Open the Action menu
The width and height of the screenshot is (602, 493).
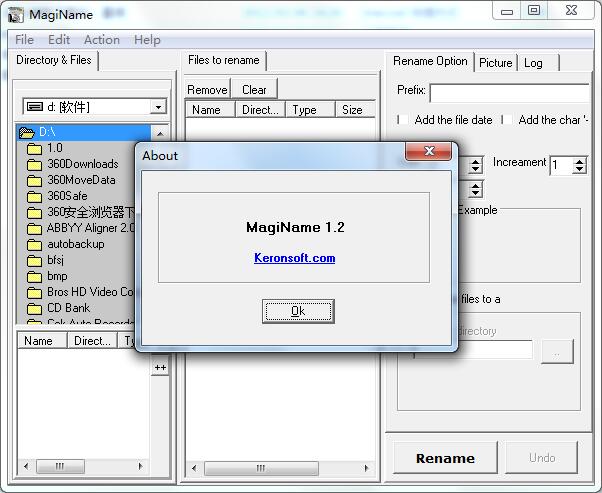102,40
